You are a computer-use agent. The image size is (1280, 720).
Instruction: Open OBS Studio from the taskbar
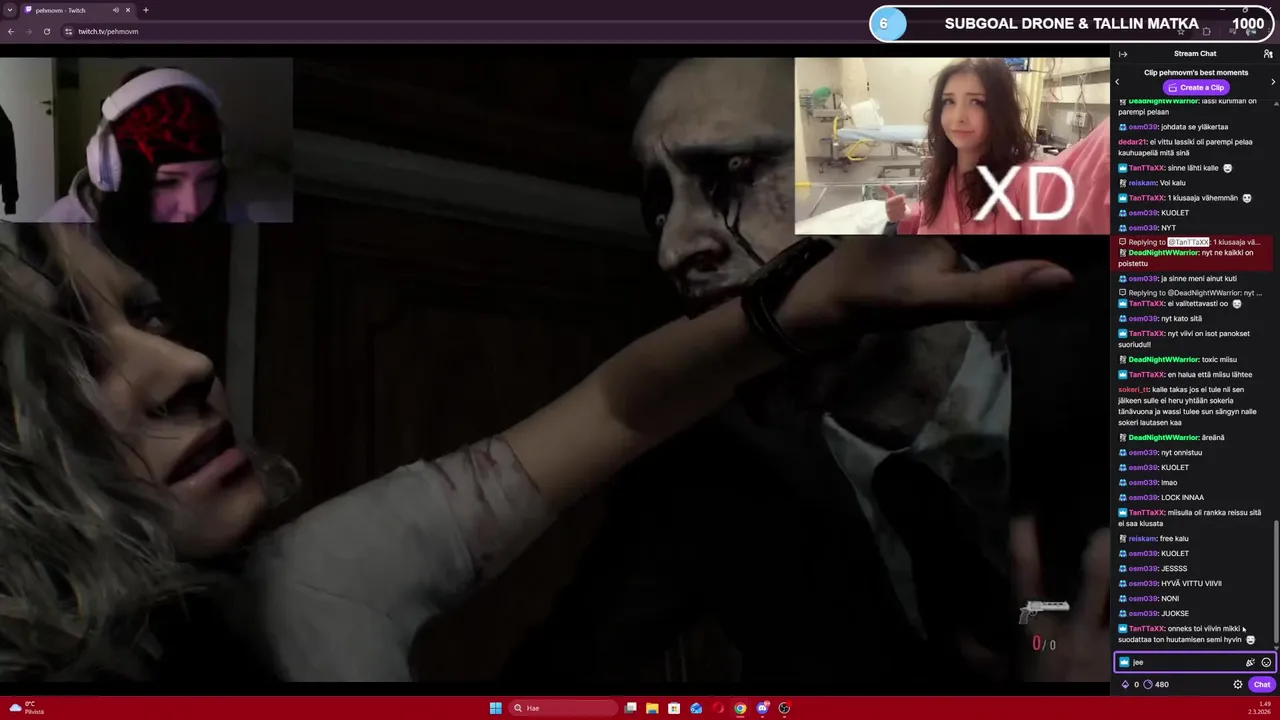coord(784,708)
